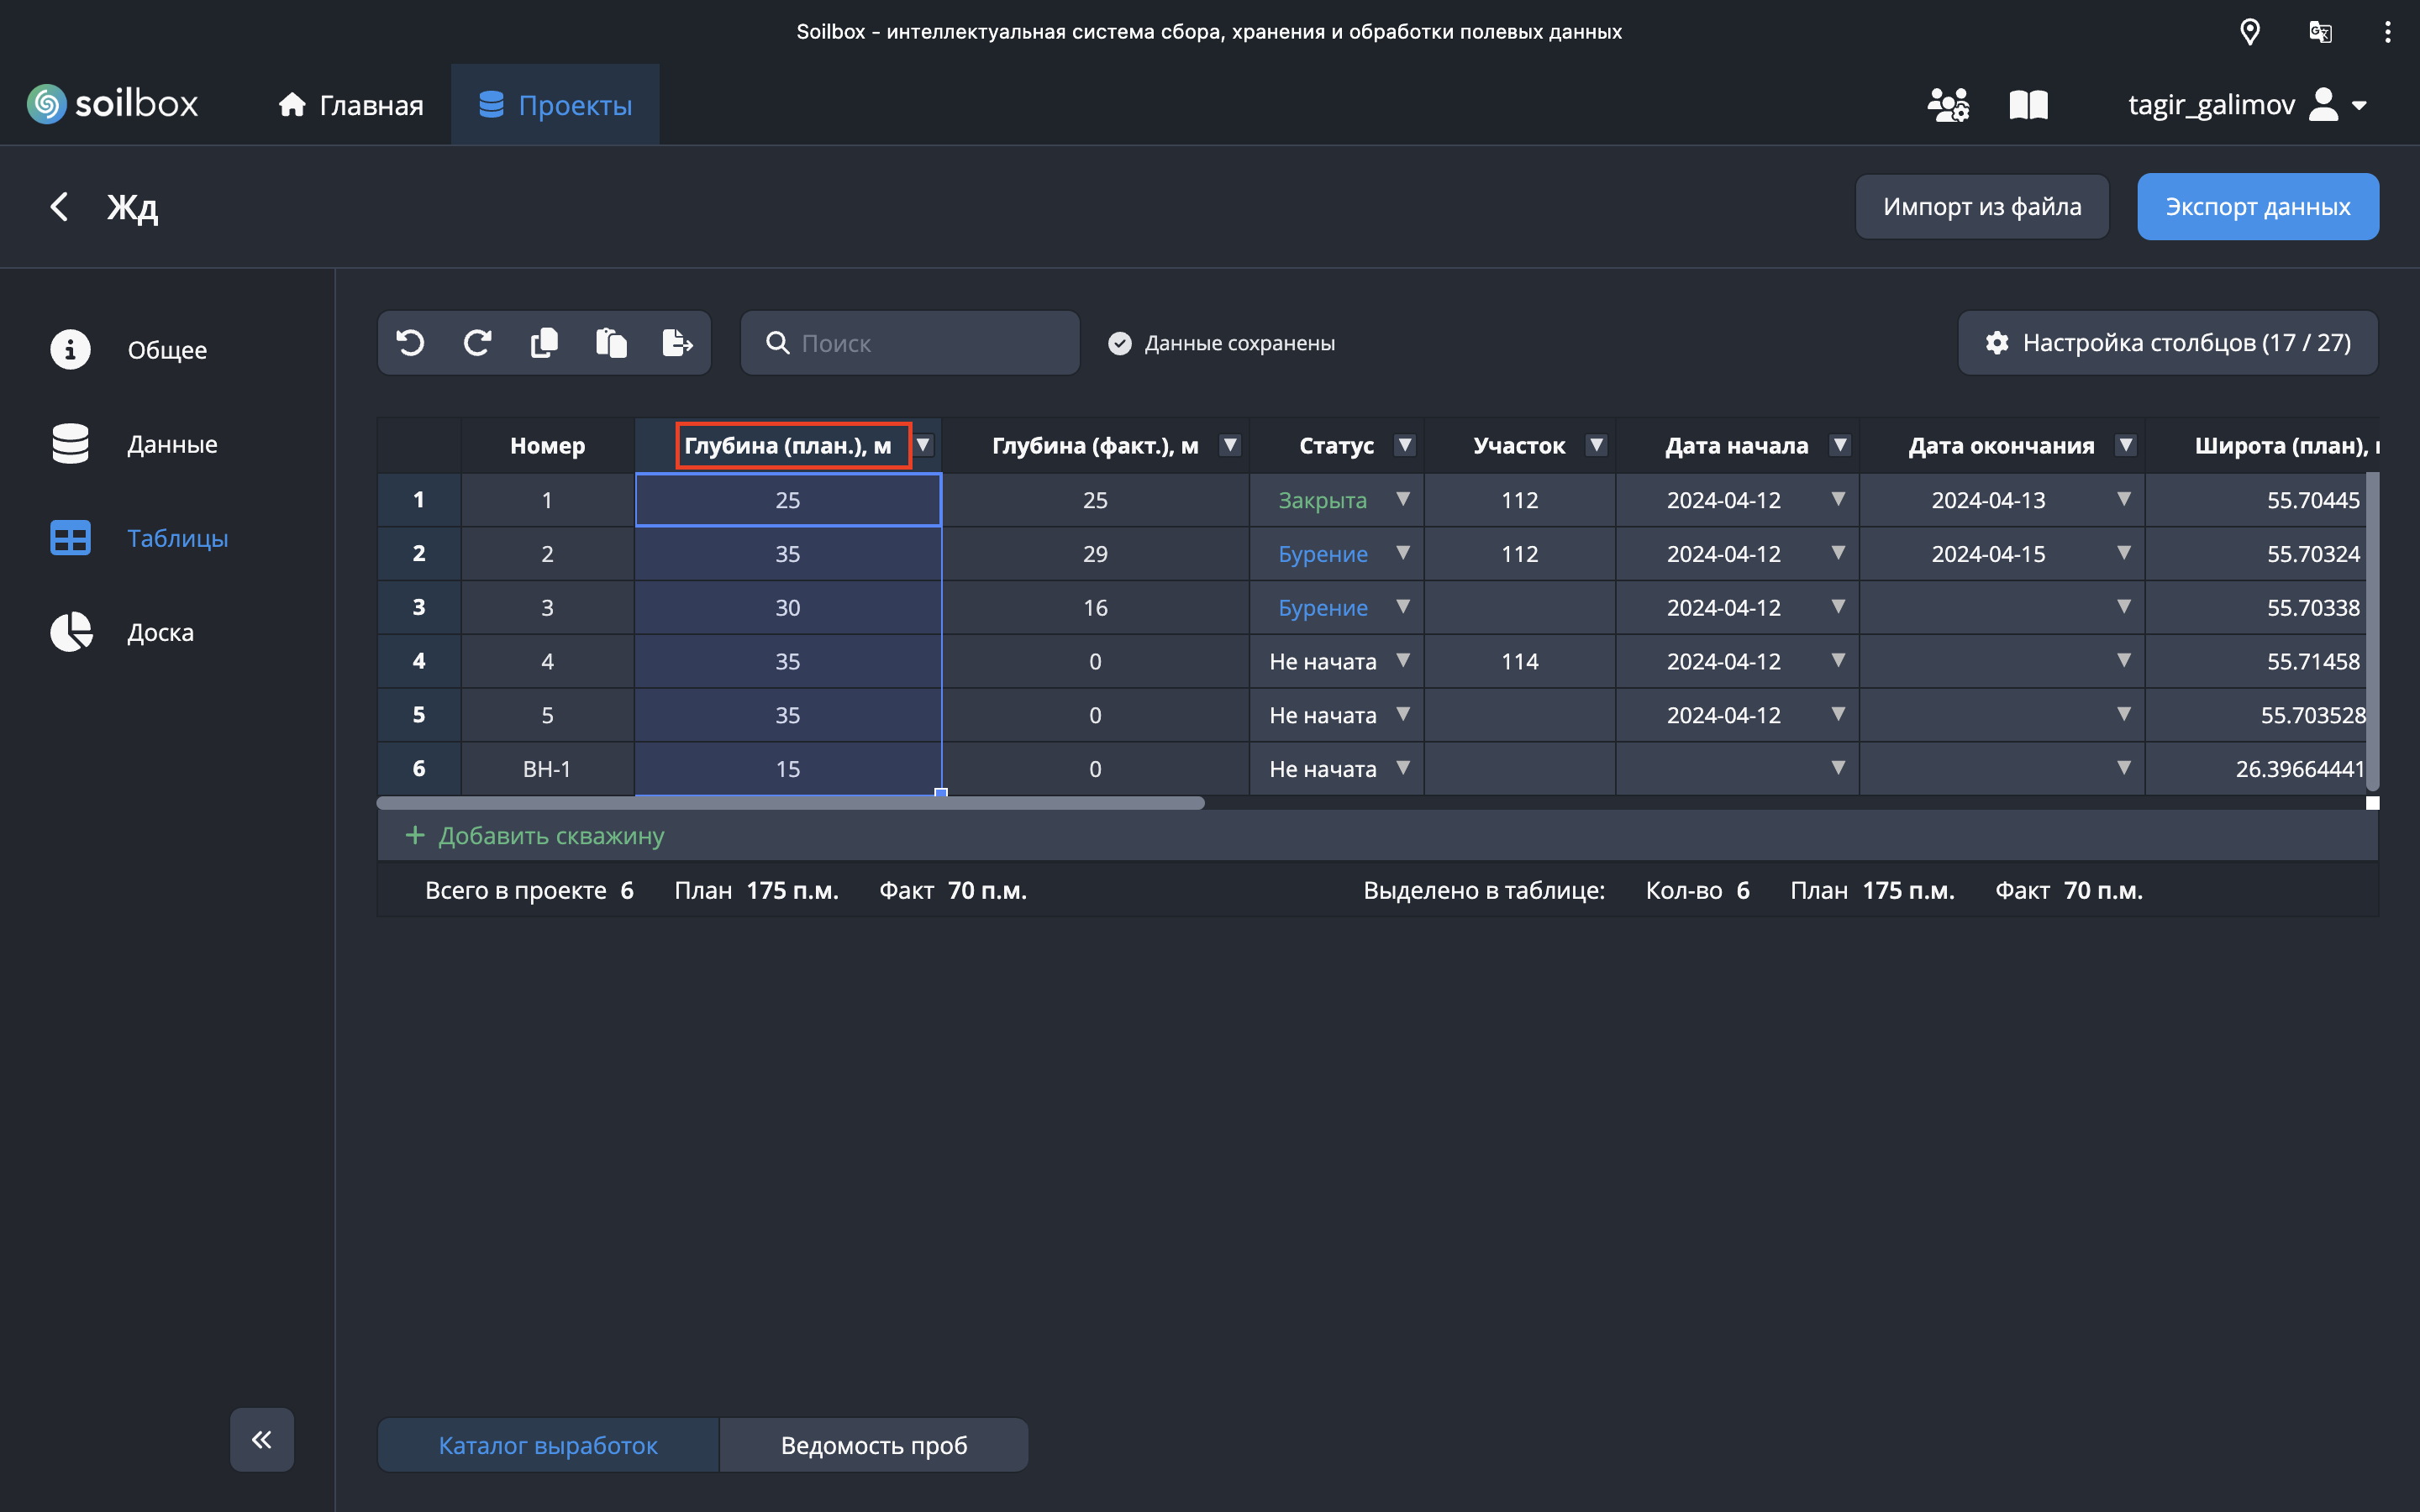Click the redo icon in table toolbar
Screen dimensions: 2420x1512
477,343
